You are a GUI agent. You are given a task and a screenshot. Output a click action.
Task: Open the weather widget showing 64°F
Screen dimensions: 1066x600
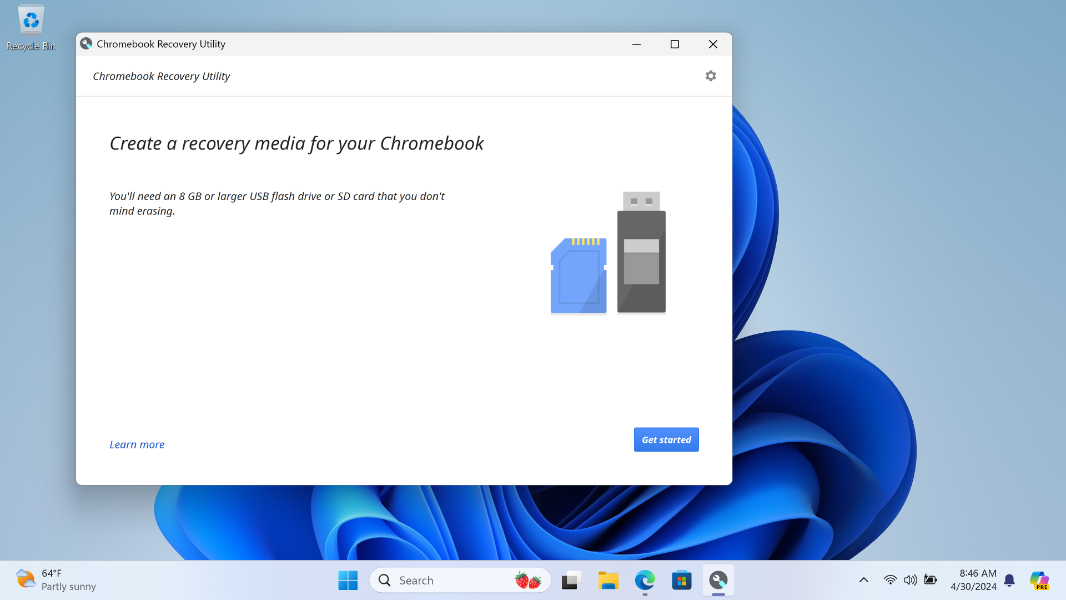tap(56, 580)
